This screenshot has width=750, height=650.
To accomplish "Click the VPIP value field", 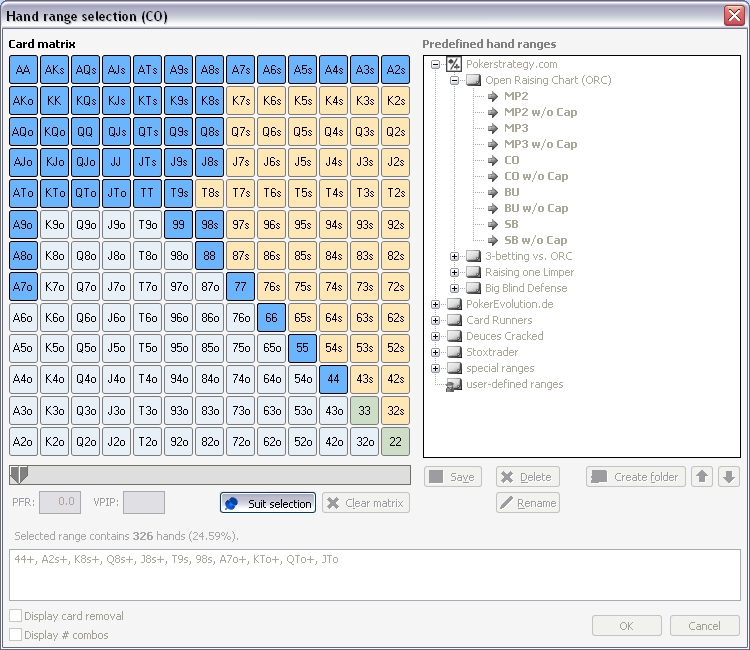I will [144, 502].
